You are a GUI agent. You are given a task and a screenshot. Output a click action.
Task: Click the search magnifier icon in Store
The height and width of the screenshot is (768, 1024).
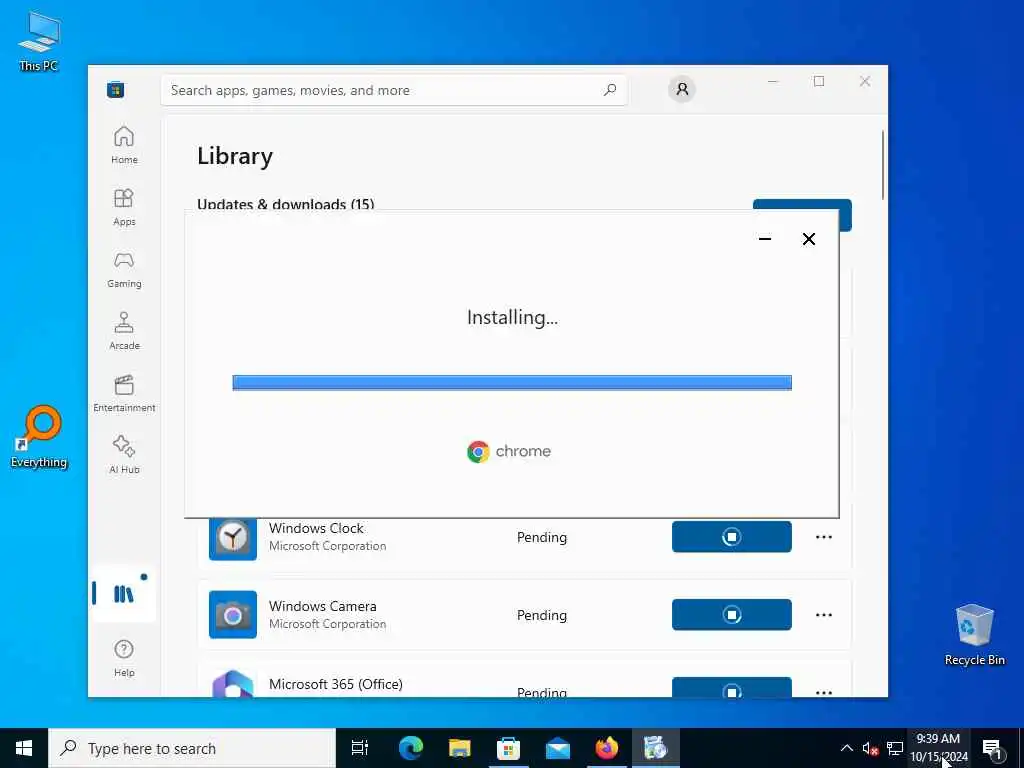tap(610, 90)
